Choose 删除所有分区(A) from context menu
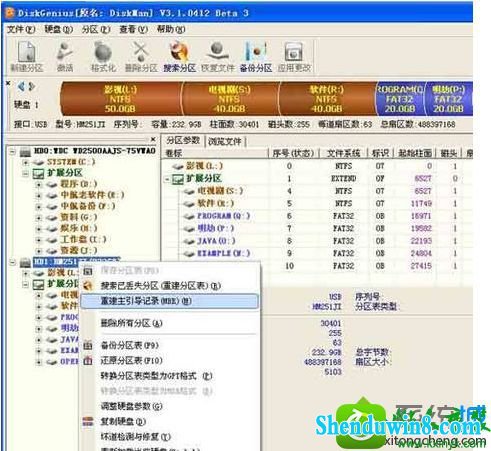The width and height of the screenshot is (491, 451). 170,323
